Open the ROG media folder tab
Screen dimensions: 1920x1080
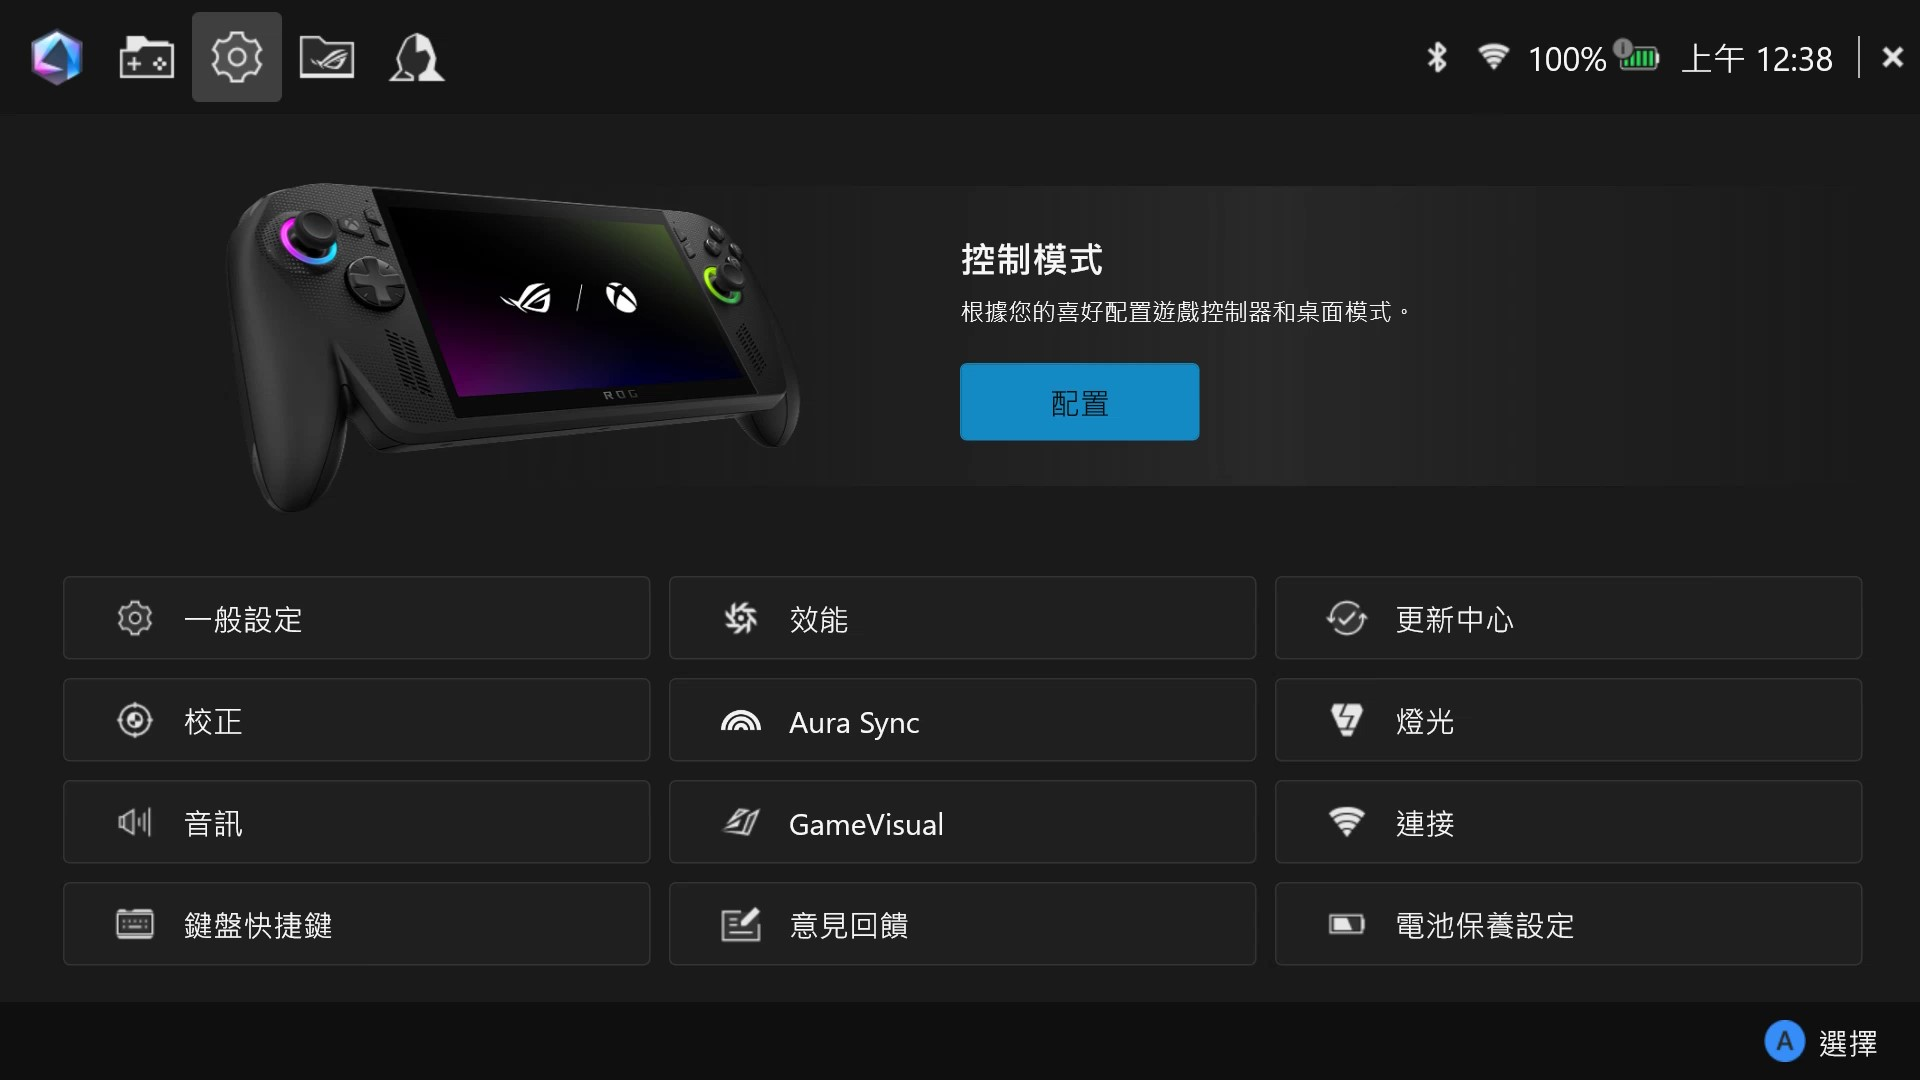327,57
